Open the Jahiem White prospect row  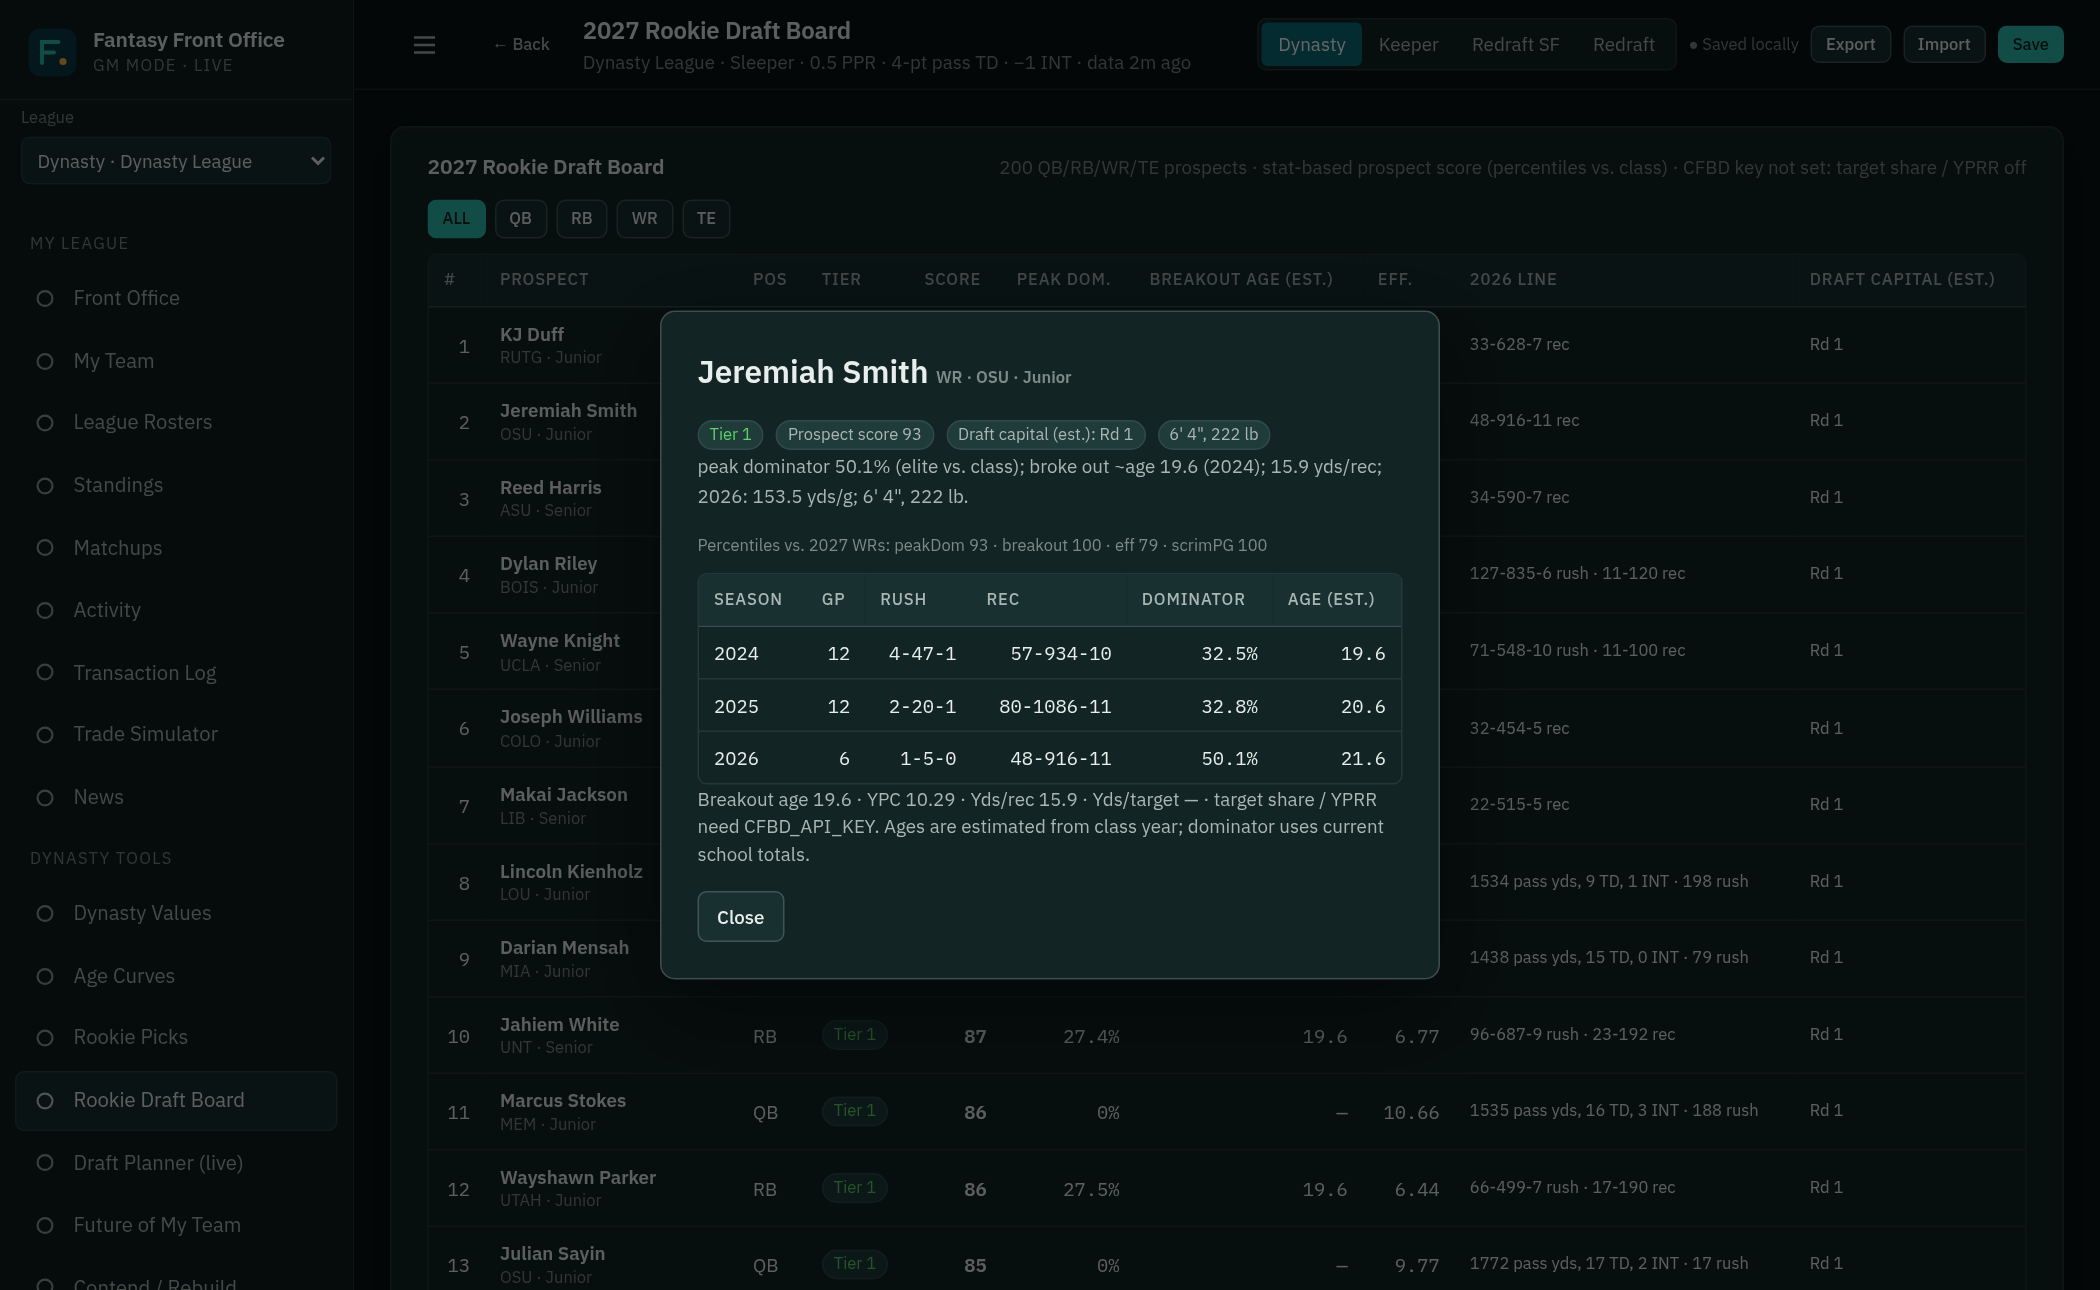[1227, 1035]
